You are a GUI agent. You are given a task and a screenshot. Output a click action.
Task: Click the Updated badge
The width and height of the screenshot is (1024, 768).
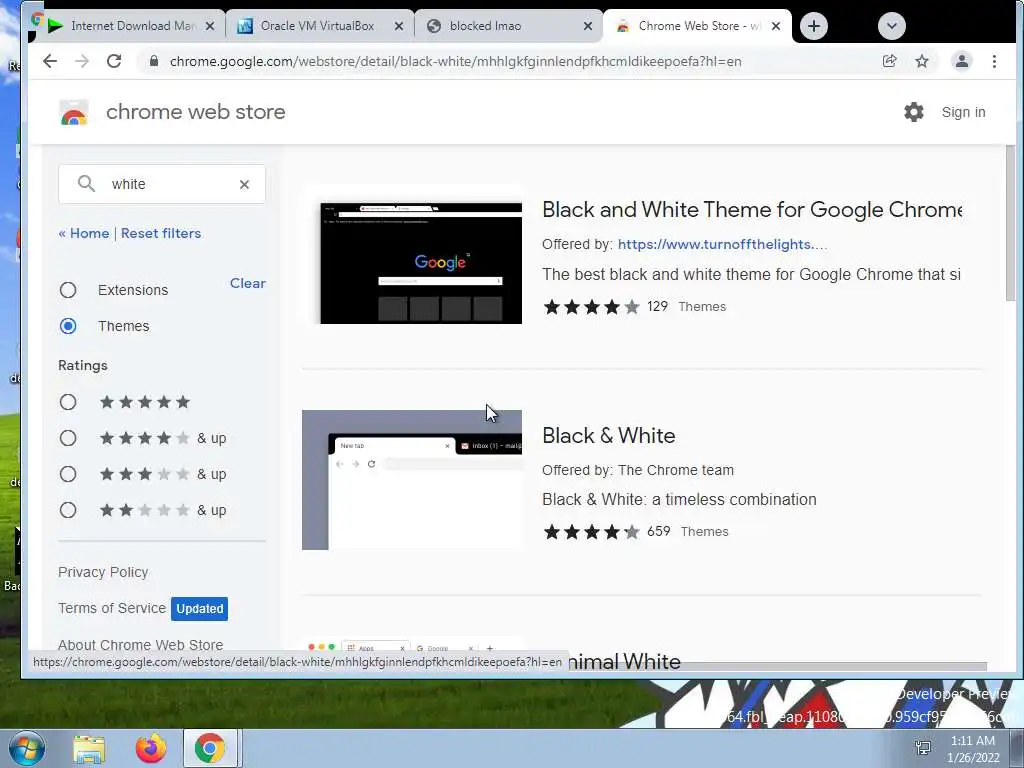[x=199, y=609]
